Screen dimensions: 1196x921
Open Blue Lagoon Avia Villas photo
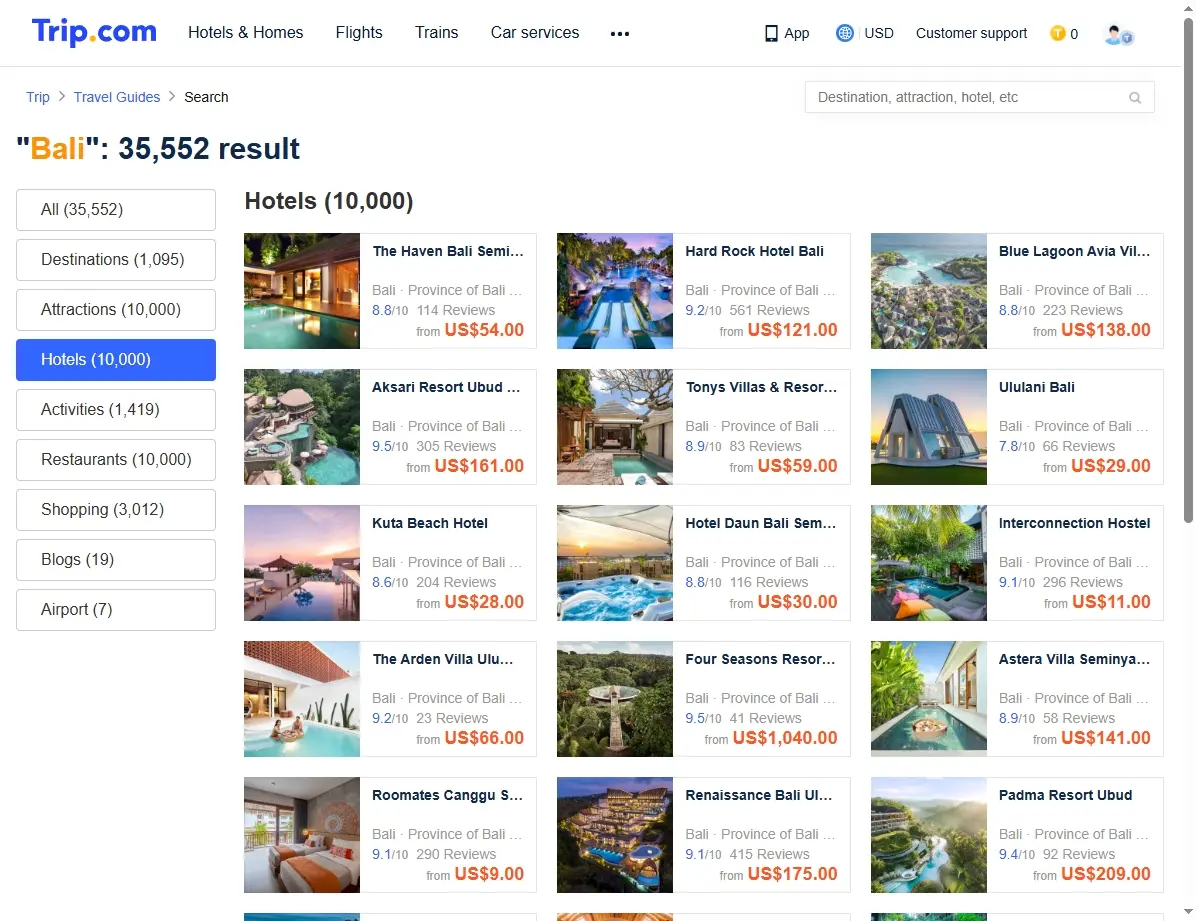pos(929,291)
